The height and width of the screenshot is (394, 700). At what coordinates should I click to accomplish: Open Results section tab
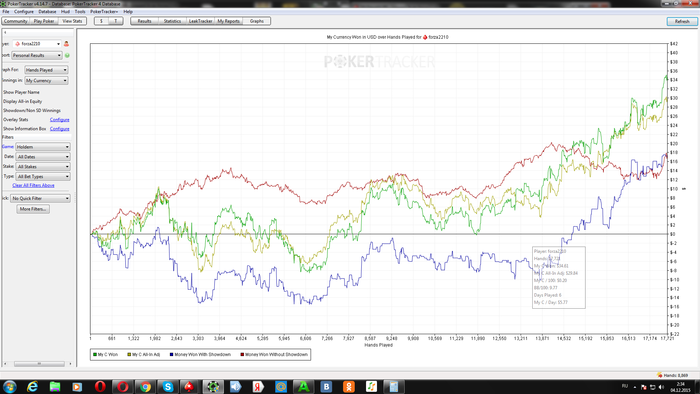pos(144,21)
